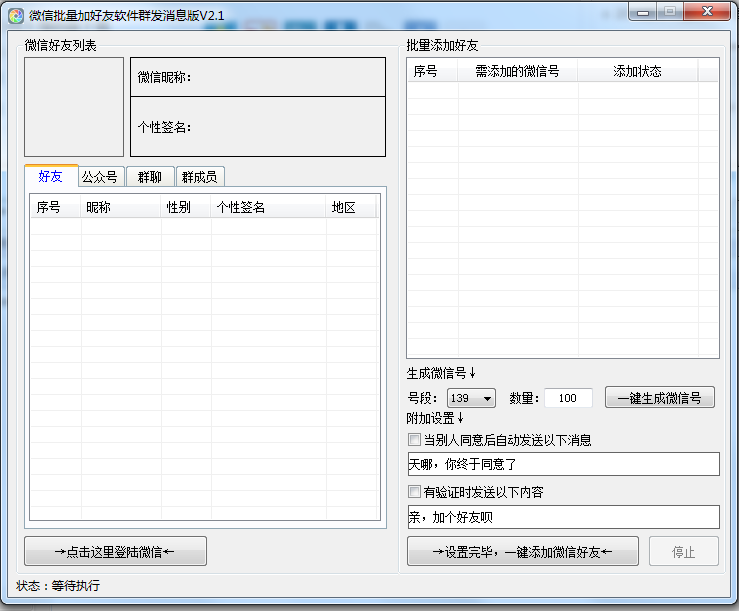Switch to the 群成员 tab
The image size is (739, 611).
200,177
